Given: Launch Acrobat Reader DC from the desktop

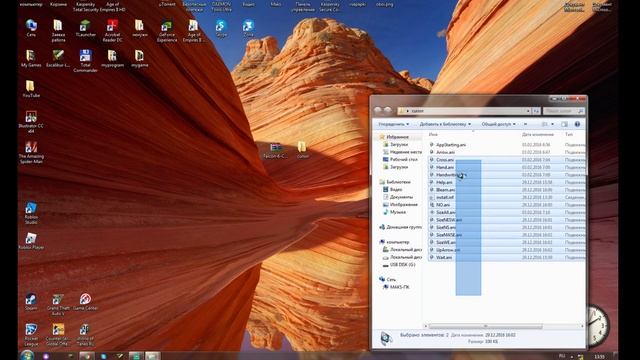Looking at the screenshot, I should (x=112, y=31).
